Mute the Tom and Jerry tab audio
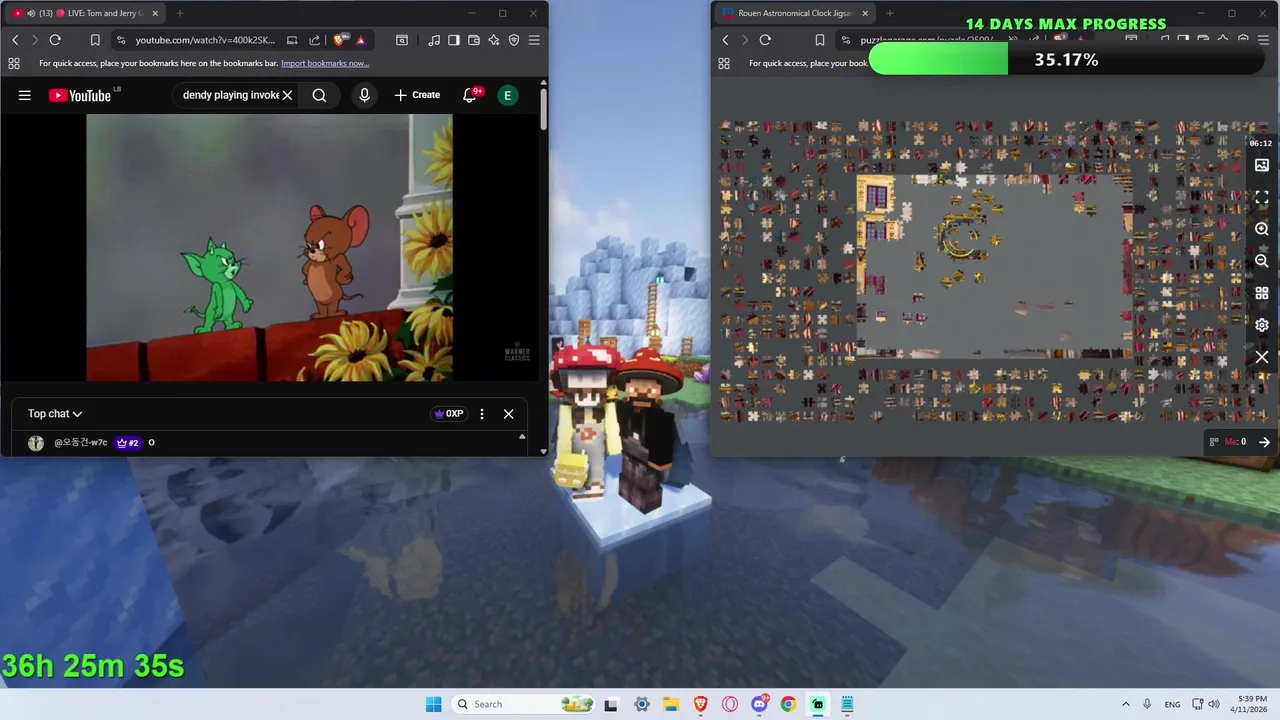 click(x=31, y=13)
